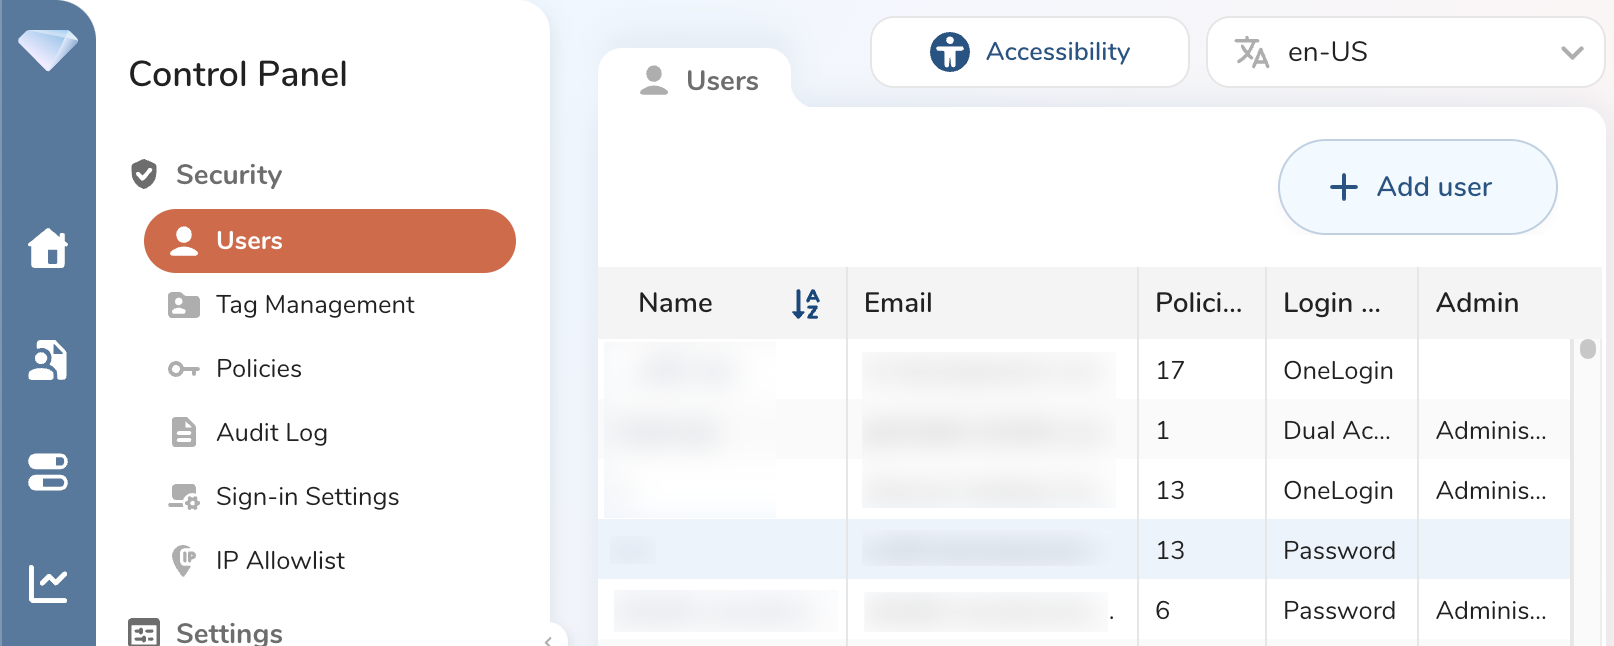Open the en-US language dropdown
The image size is (1614, 646).
1405,52
